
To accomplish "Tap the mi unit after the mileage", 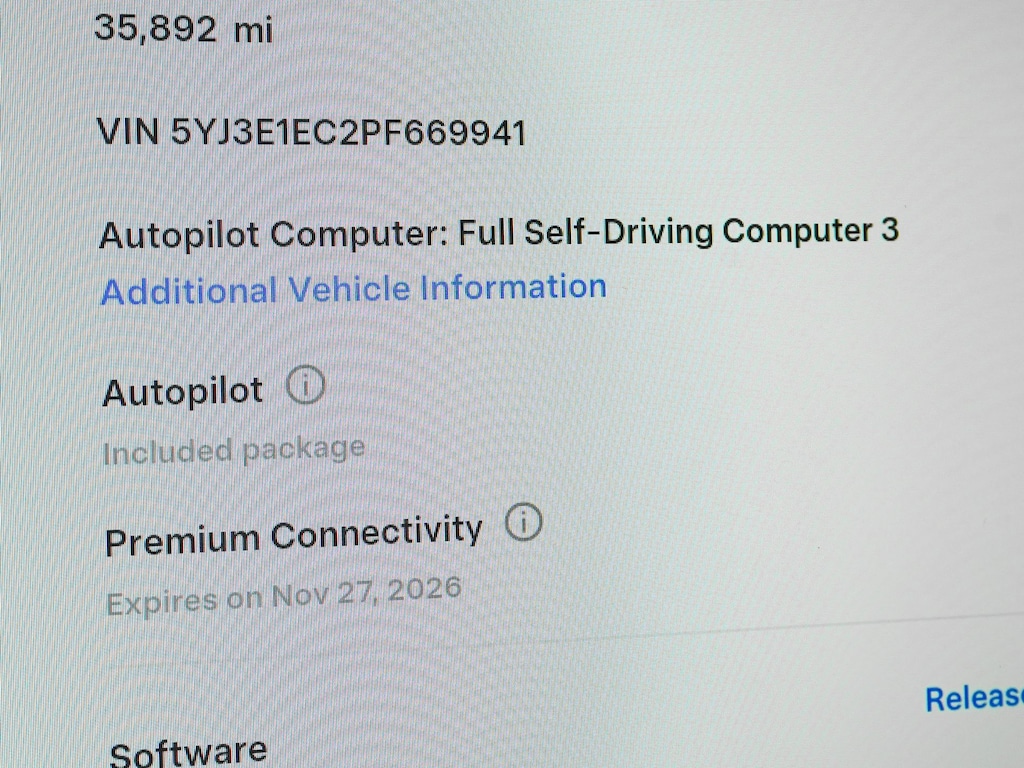I will pyautogui.click(x=253, y=31).
